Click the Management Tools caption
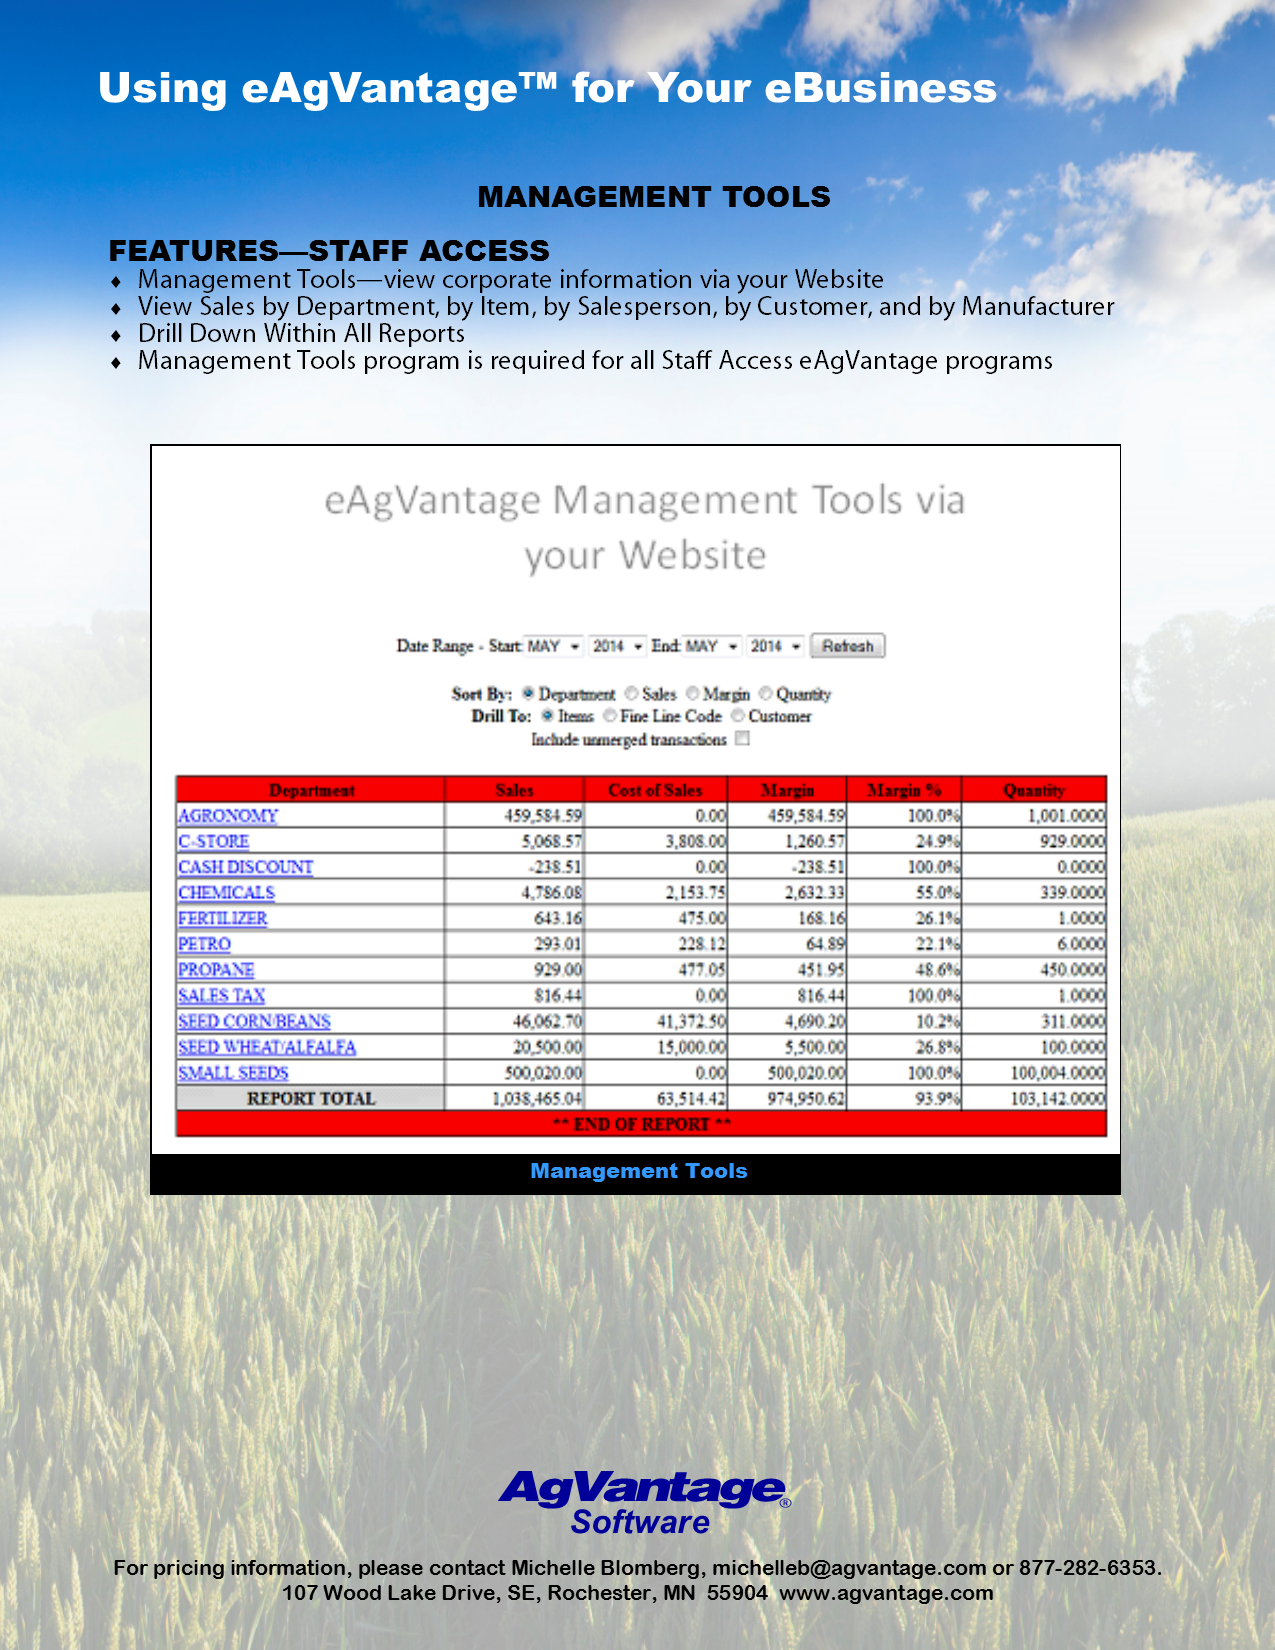This screenshot has height=1650, width=1275. click(x=639, y=1171)
